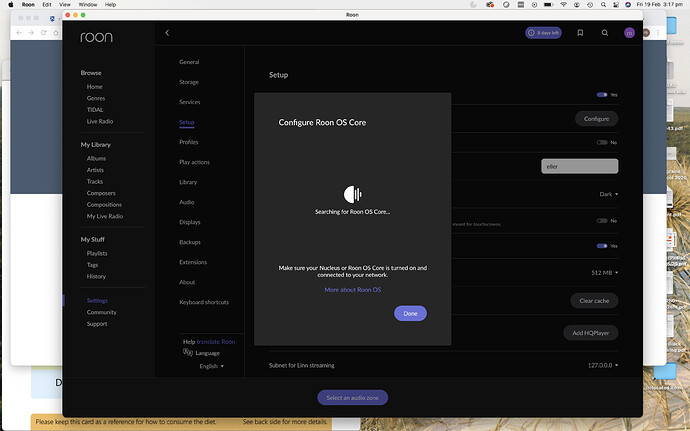Open the purple 'm' profile avatar
Screen dimensions: 690x431
tap(629, 33)
